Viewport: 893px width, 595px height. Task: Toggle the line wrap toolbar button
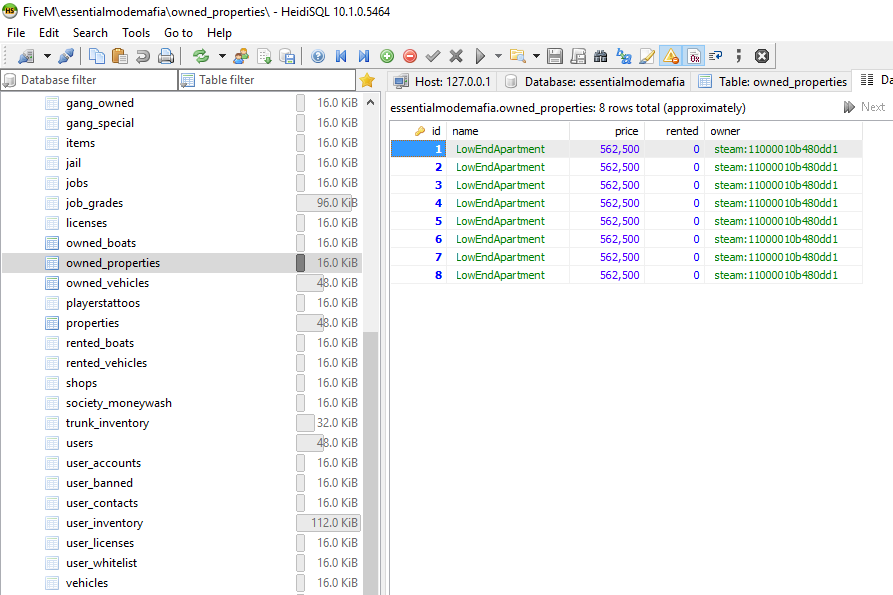[716, 56]
